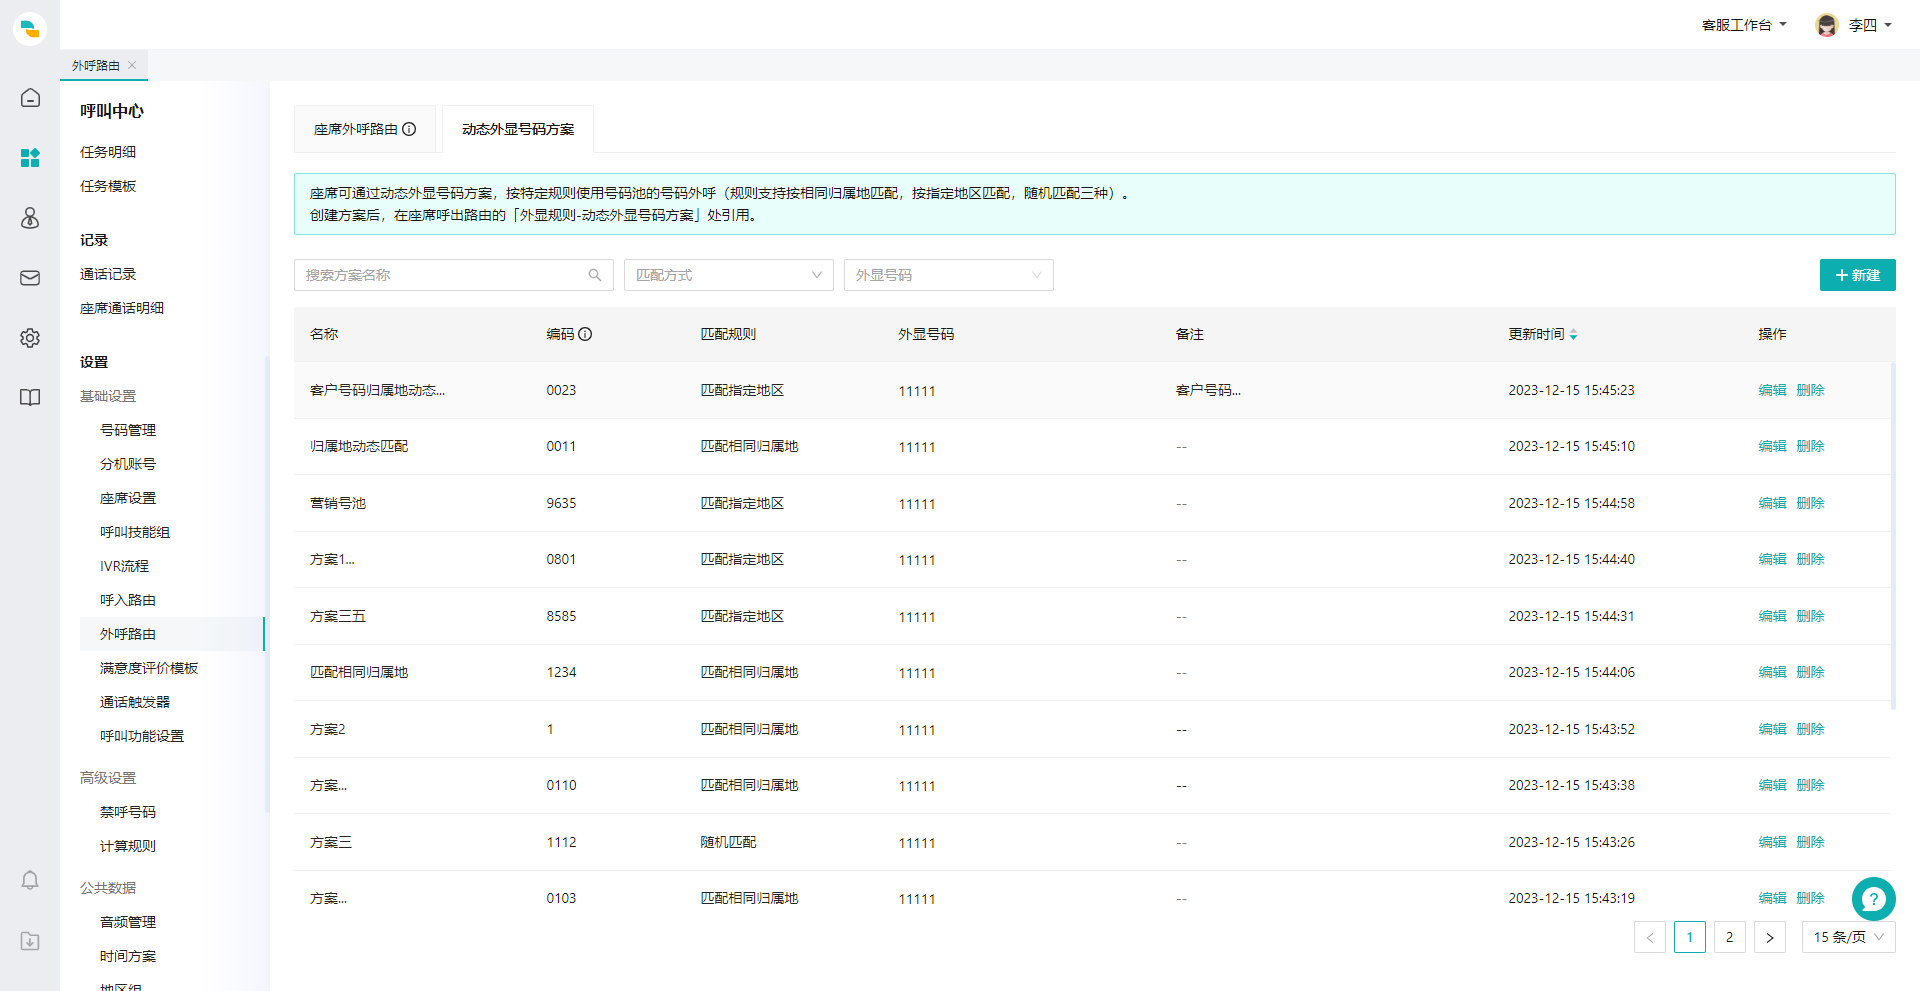Delete the row with code 0103

1810,898
